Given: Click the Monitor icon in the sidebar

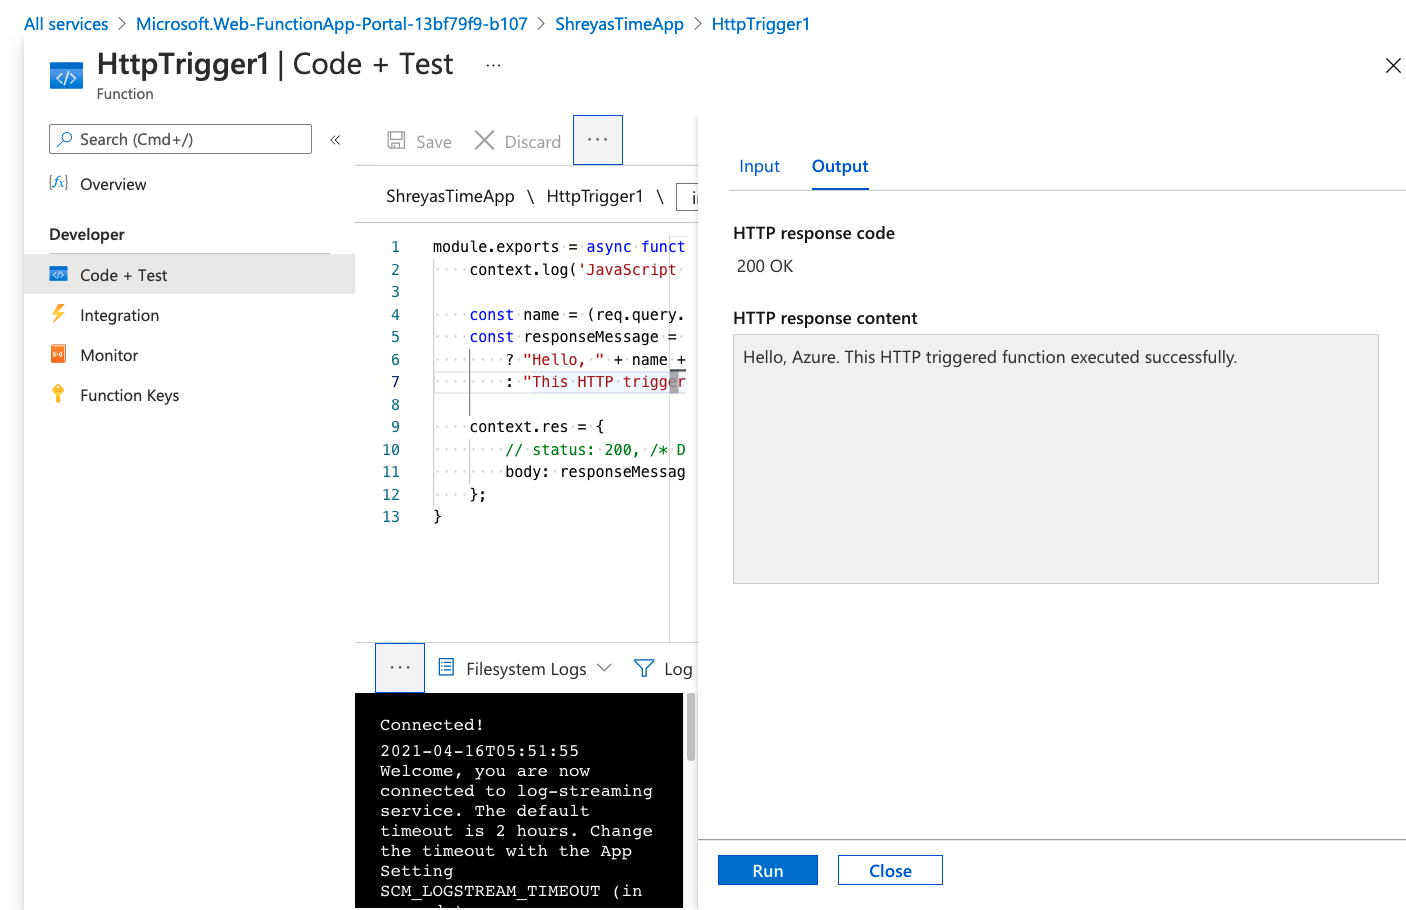Looking at the screenshot, I should coord(59,354).
